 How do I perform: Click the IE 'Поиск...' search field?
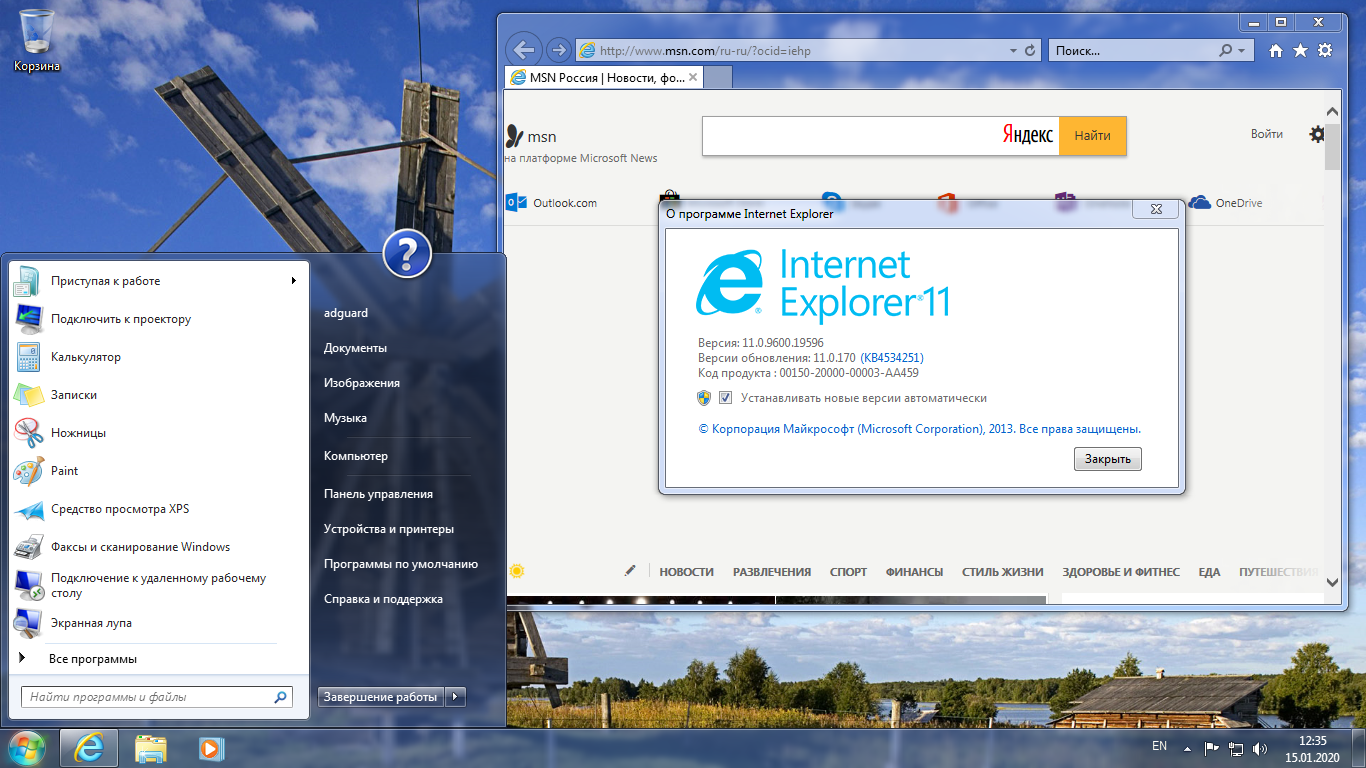[1133, 50]
